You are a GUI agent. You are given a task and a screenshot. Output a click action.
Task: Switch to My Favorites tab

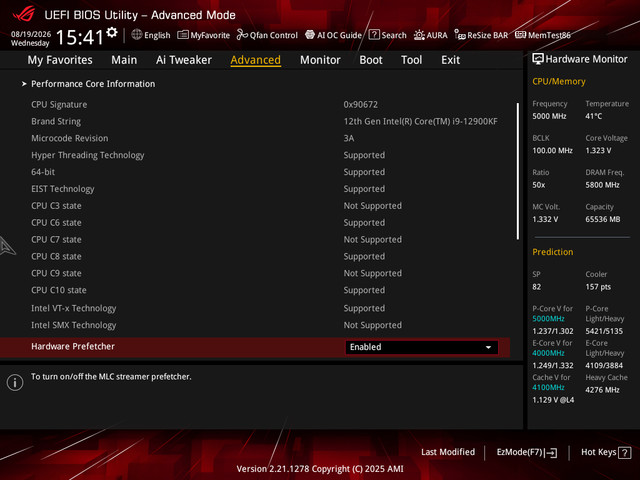(60, 60)
